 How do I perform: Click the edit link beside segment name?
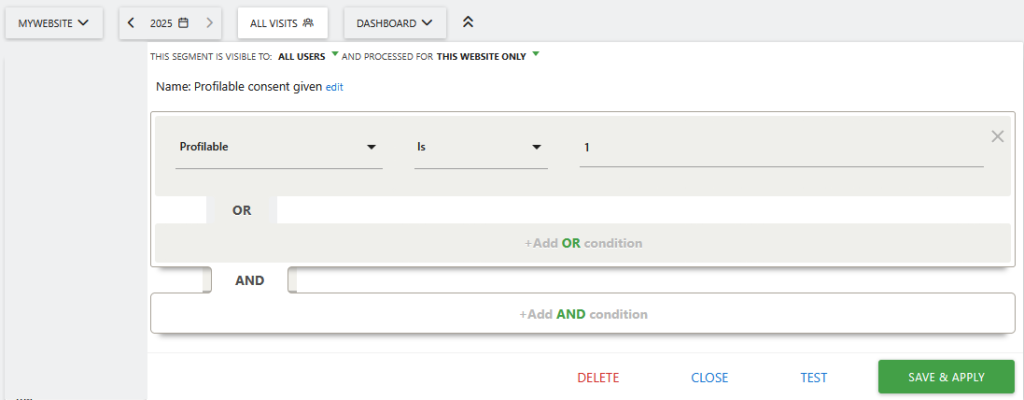click(334, 87)
